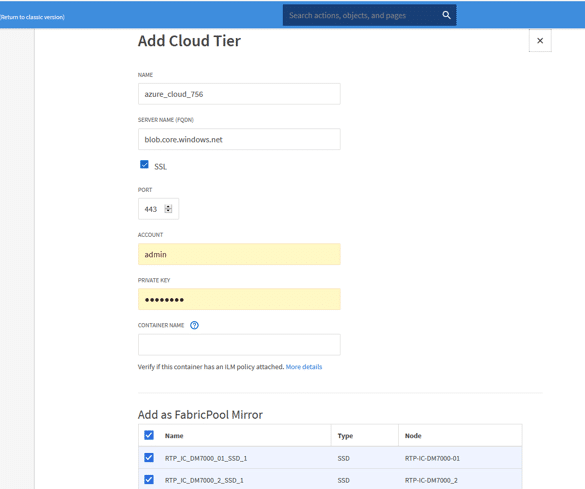The image size is (585, 489).
Task: Click the RTP-IC-DM7000_2 node cell
Action: point(431,480)
